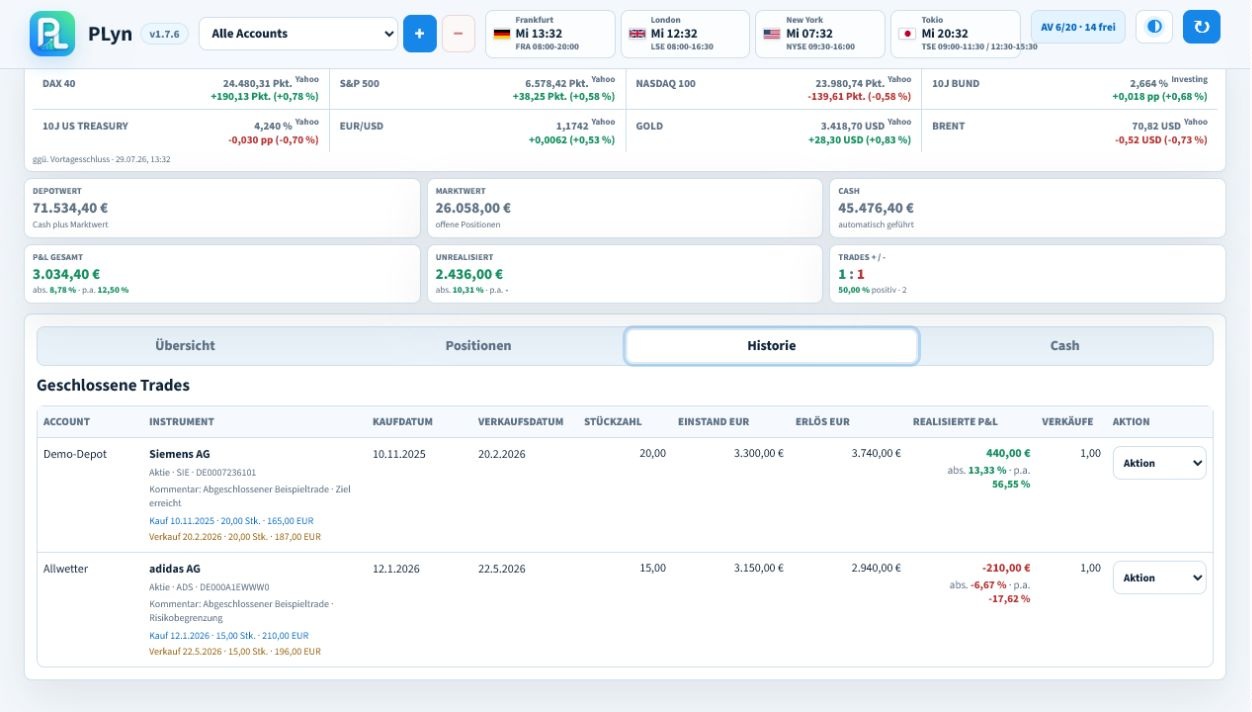Switch to the Positionen tab
Screen dimensions: 1252x712
pyautogui.click(x=478, y=346)
